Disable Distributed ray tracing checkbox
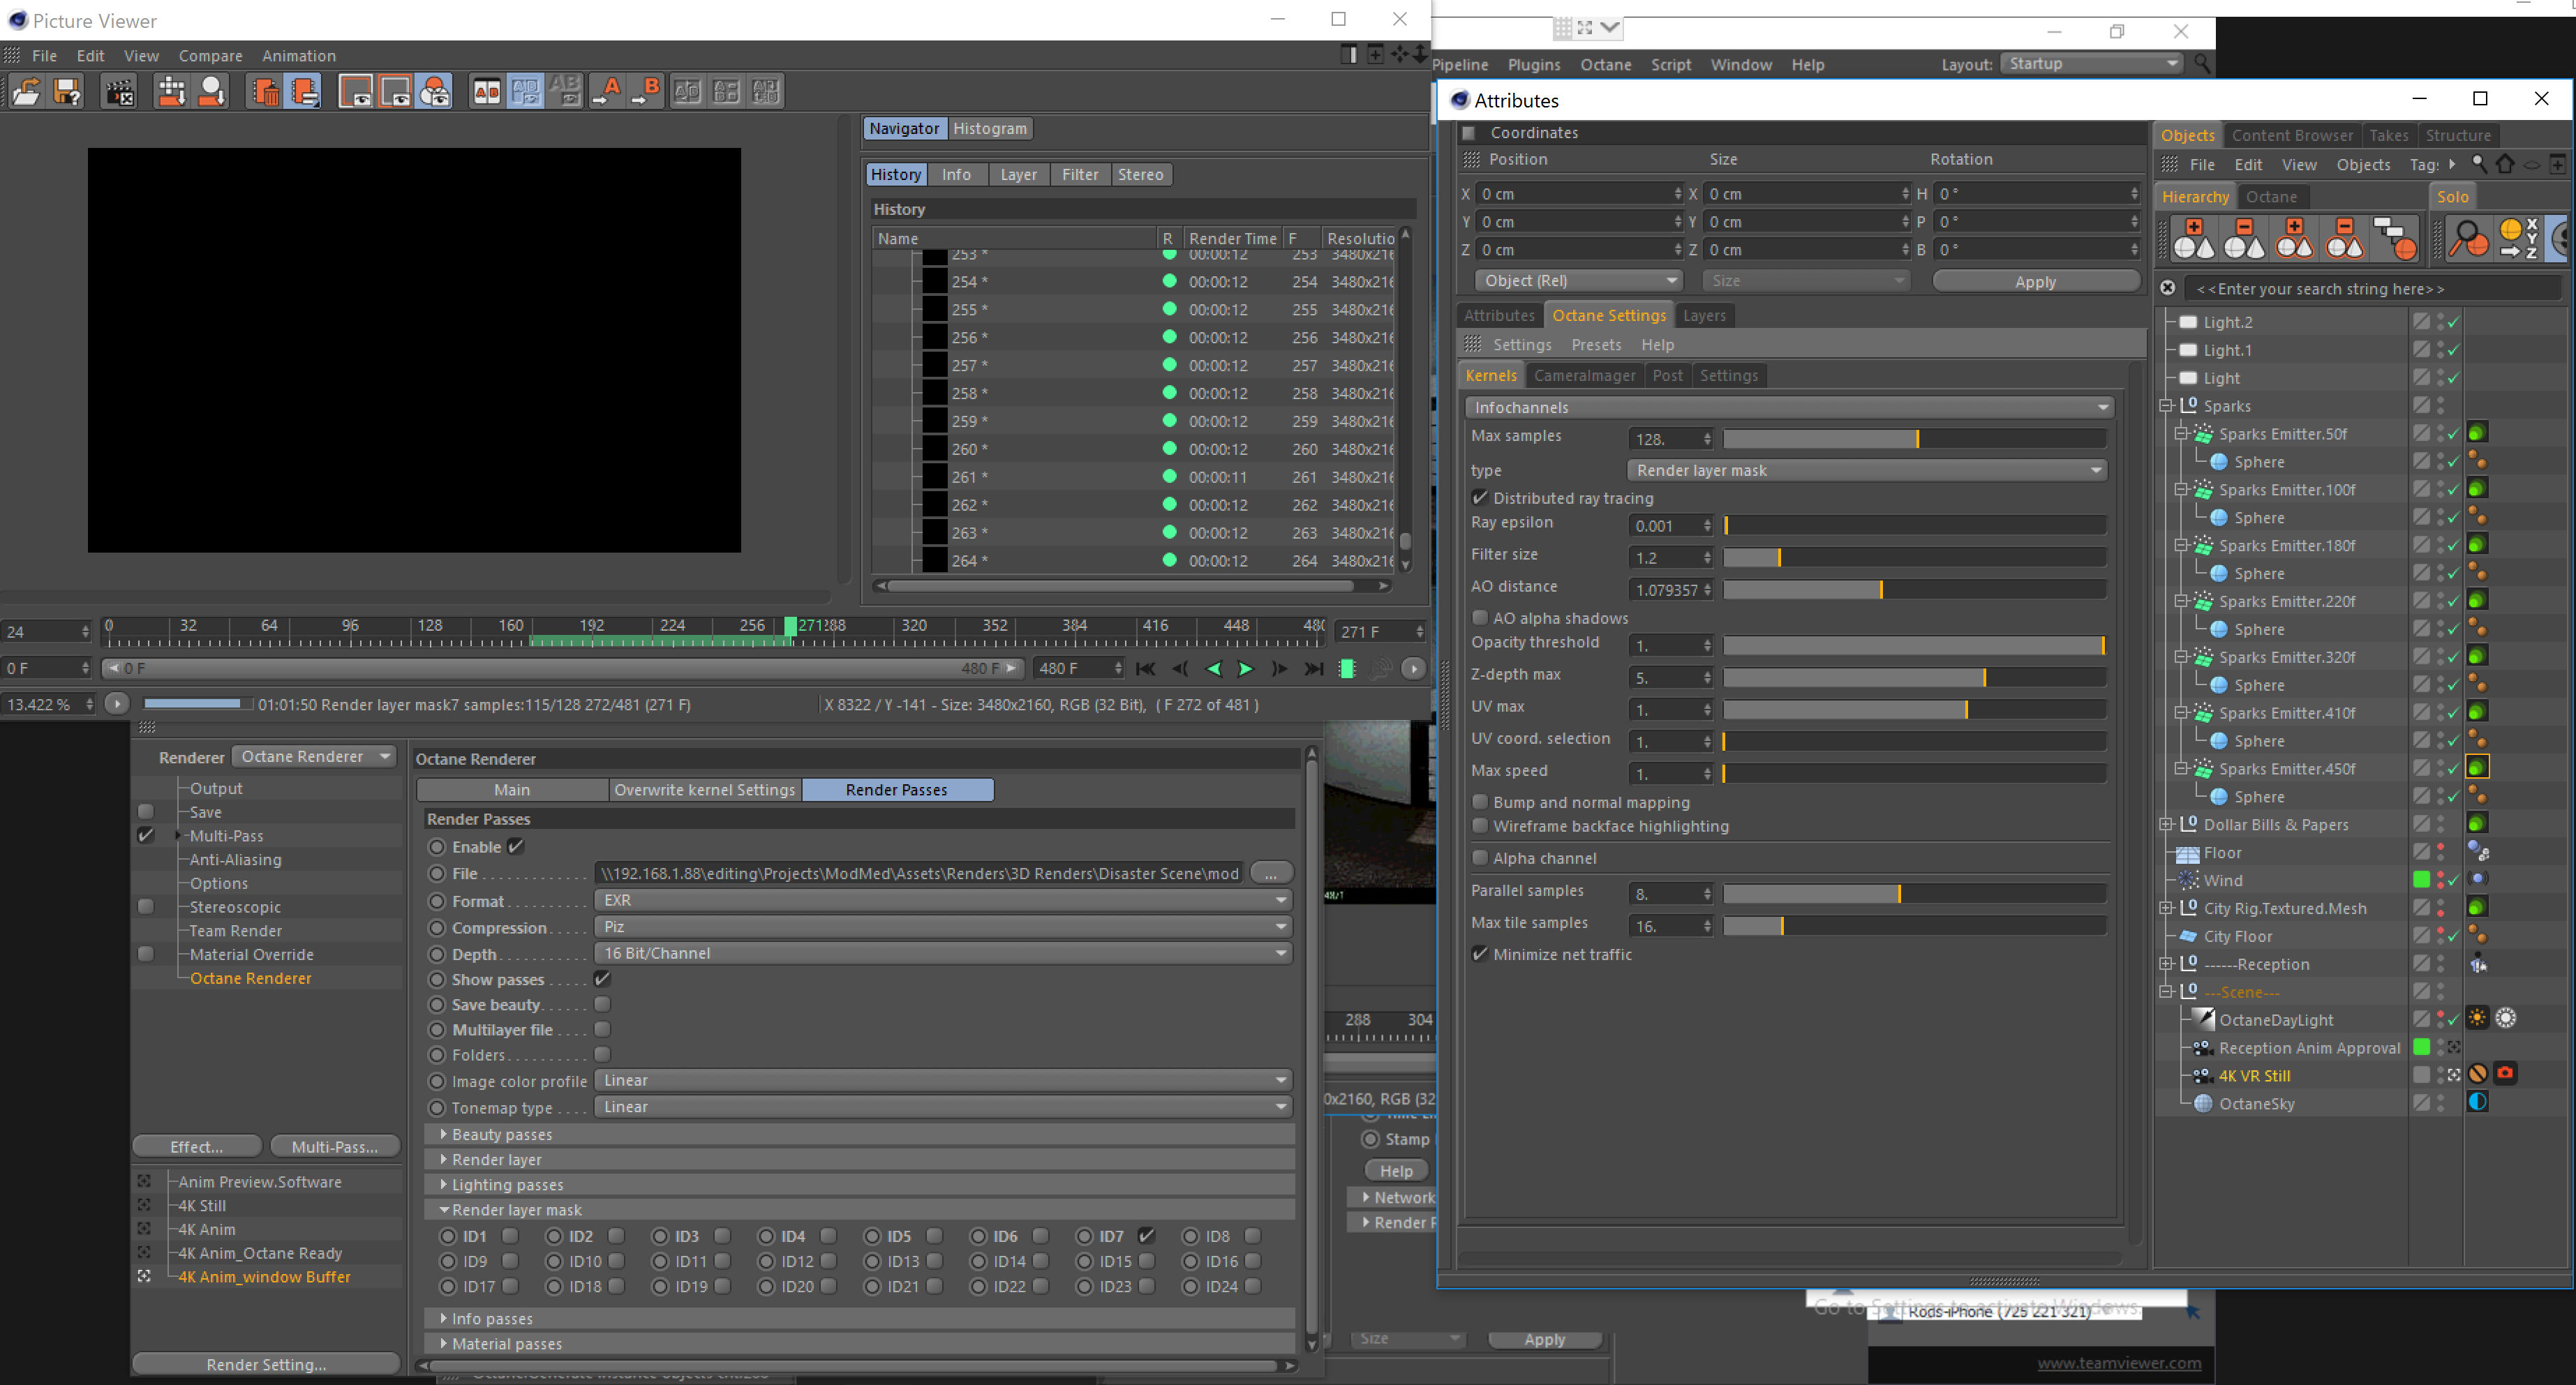The width and height of the screenshot is (2576, 1385). coord(1480,498)
